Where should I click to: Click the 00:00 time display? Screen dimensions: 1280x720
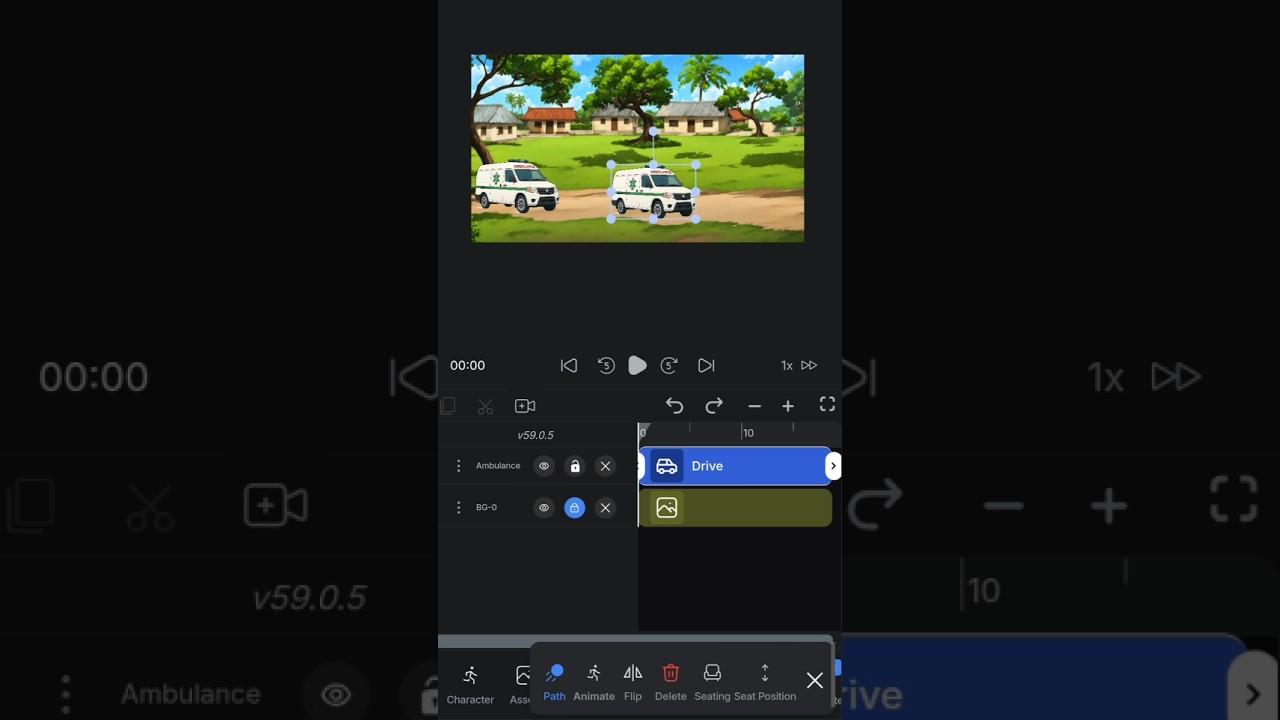click(x=467, y=366)
